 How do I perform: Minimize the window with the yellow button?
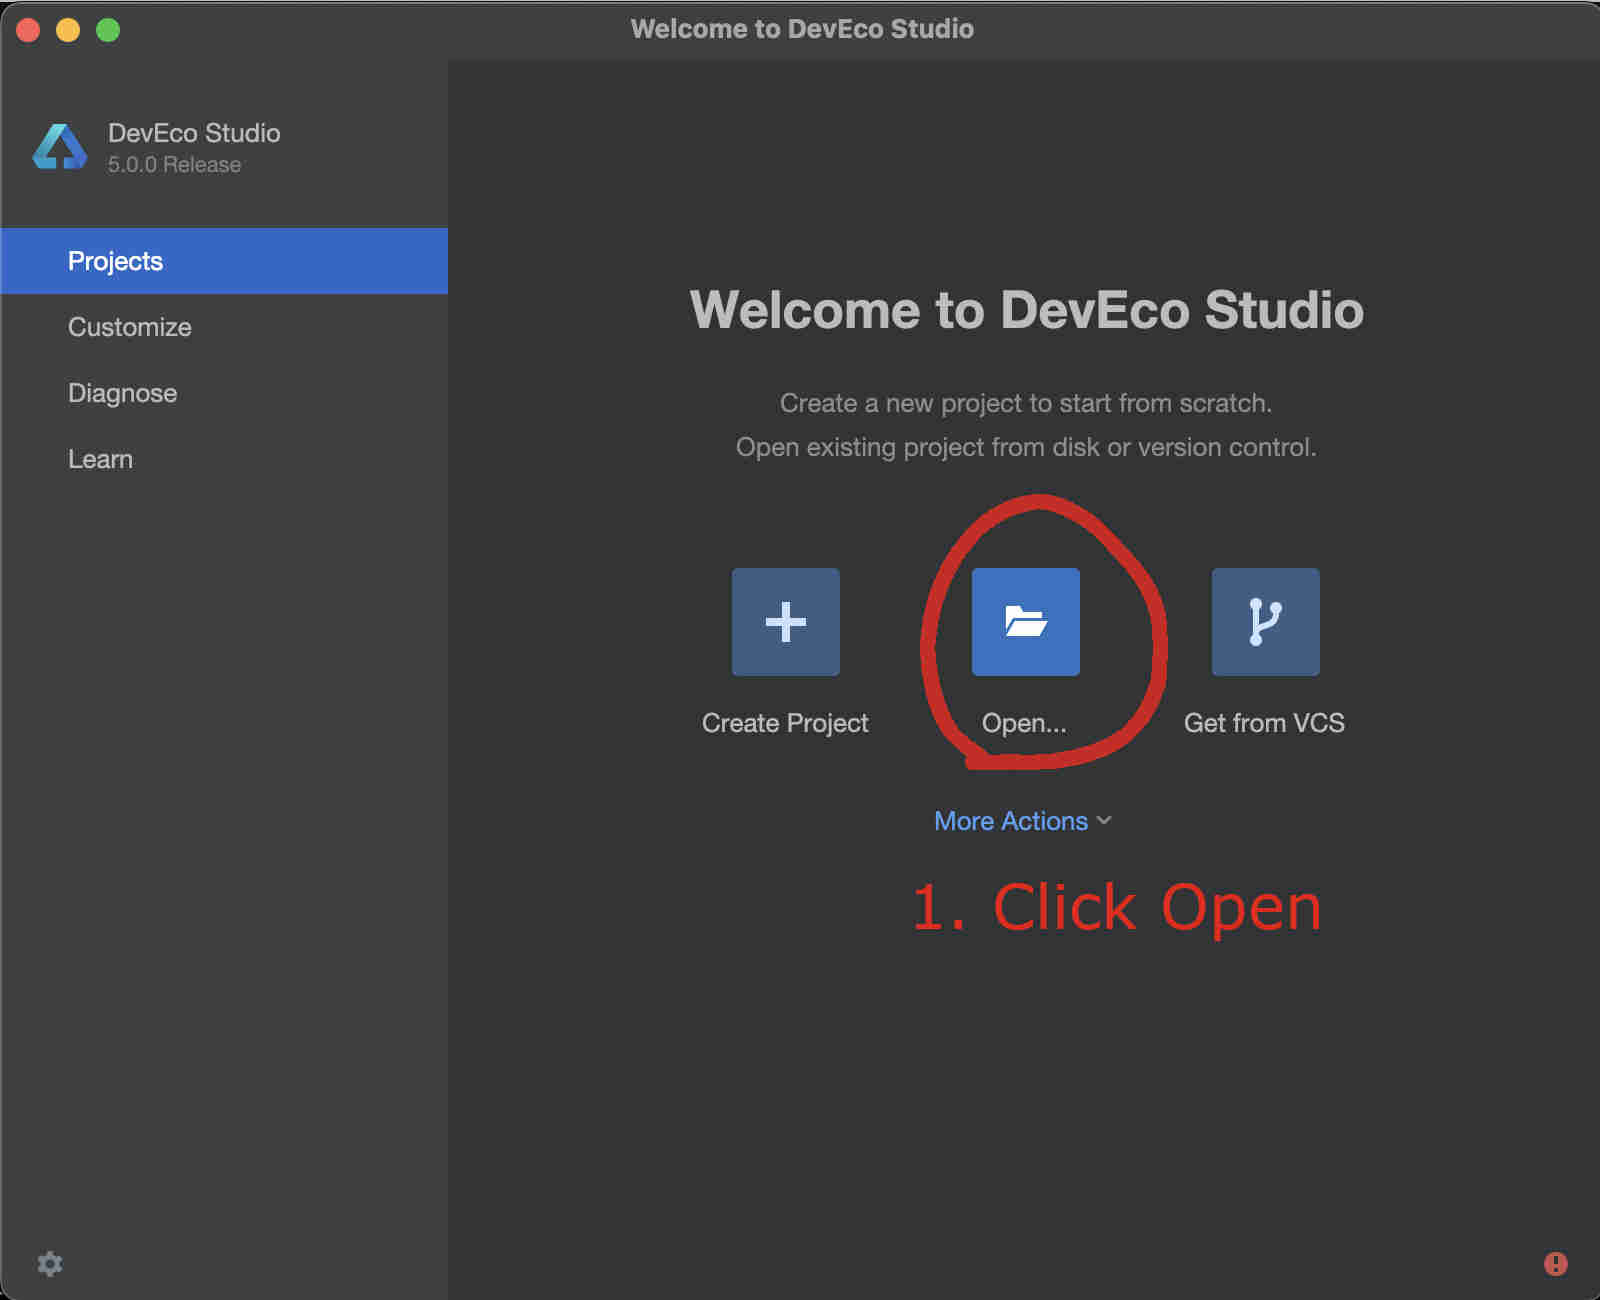(x=68, y=30)
